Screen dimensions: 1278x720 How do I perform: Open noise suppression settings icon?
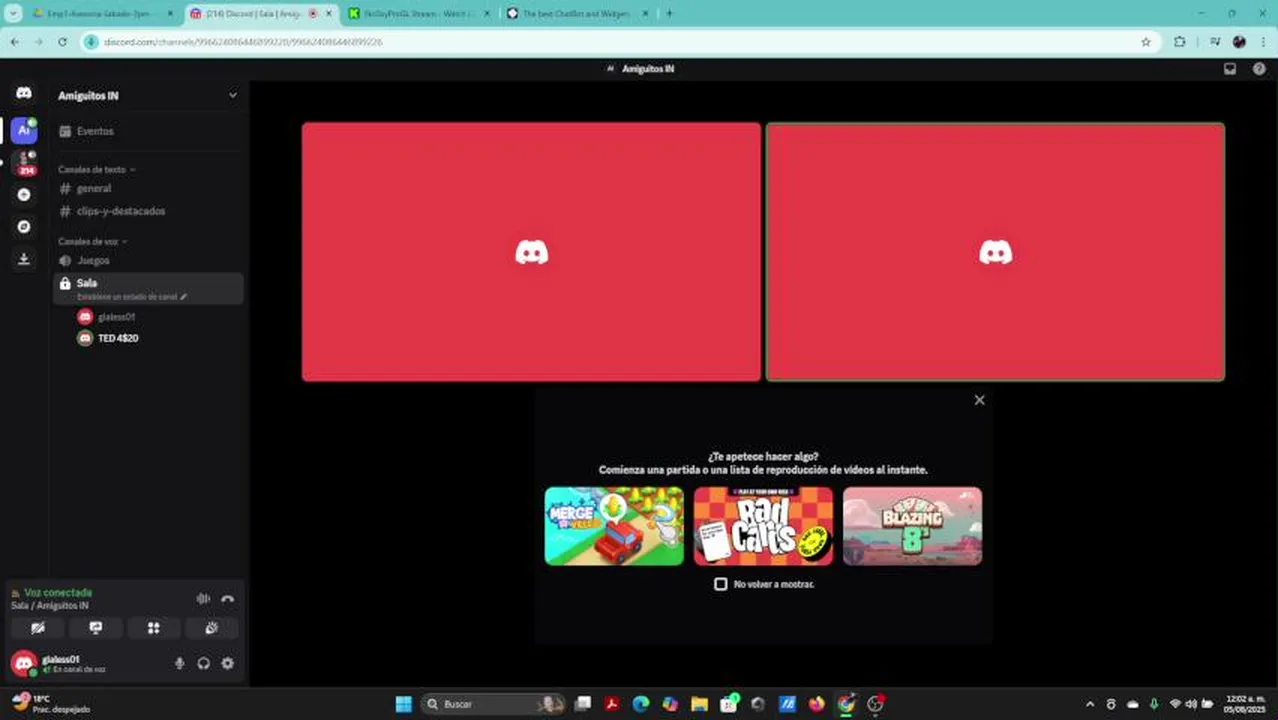pos(203,598)
